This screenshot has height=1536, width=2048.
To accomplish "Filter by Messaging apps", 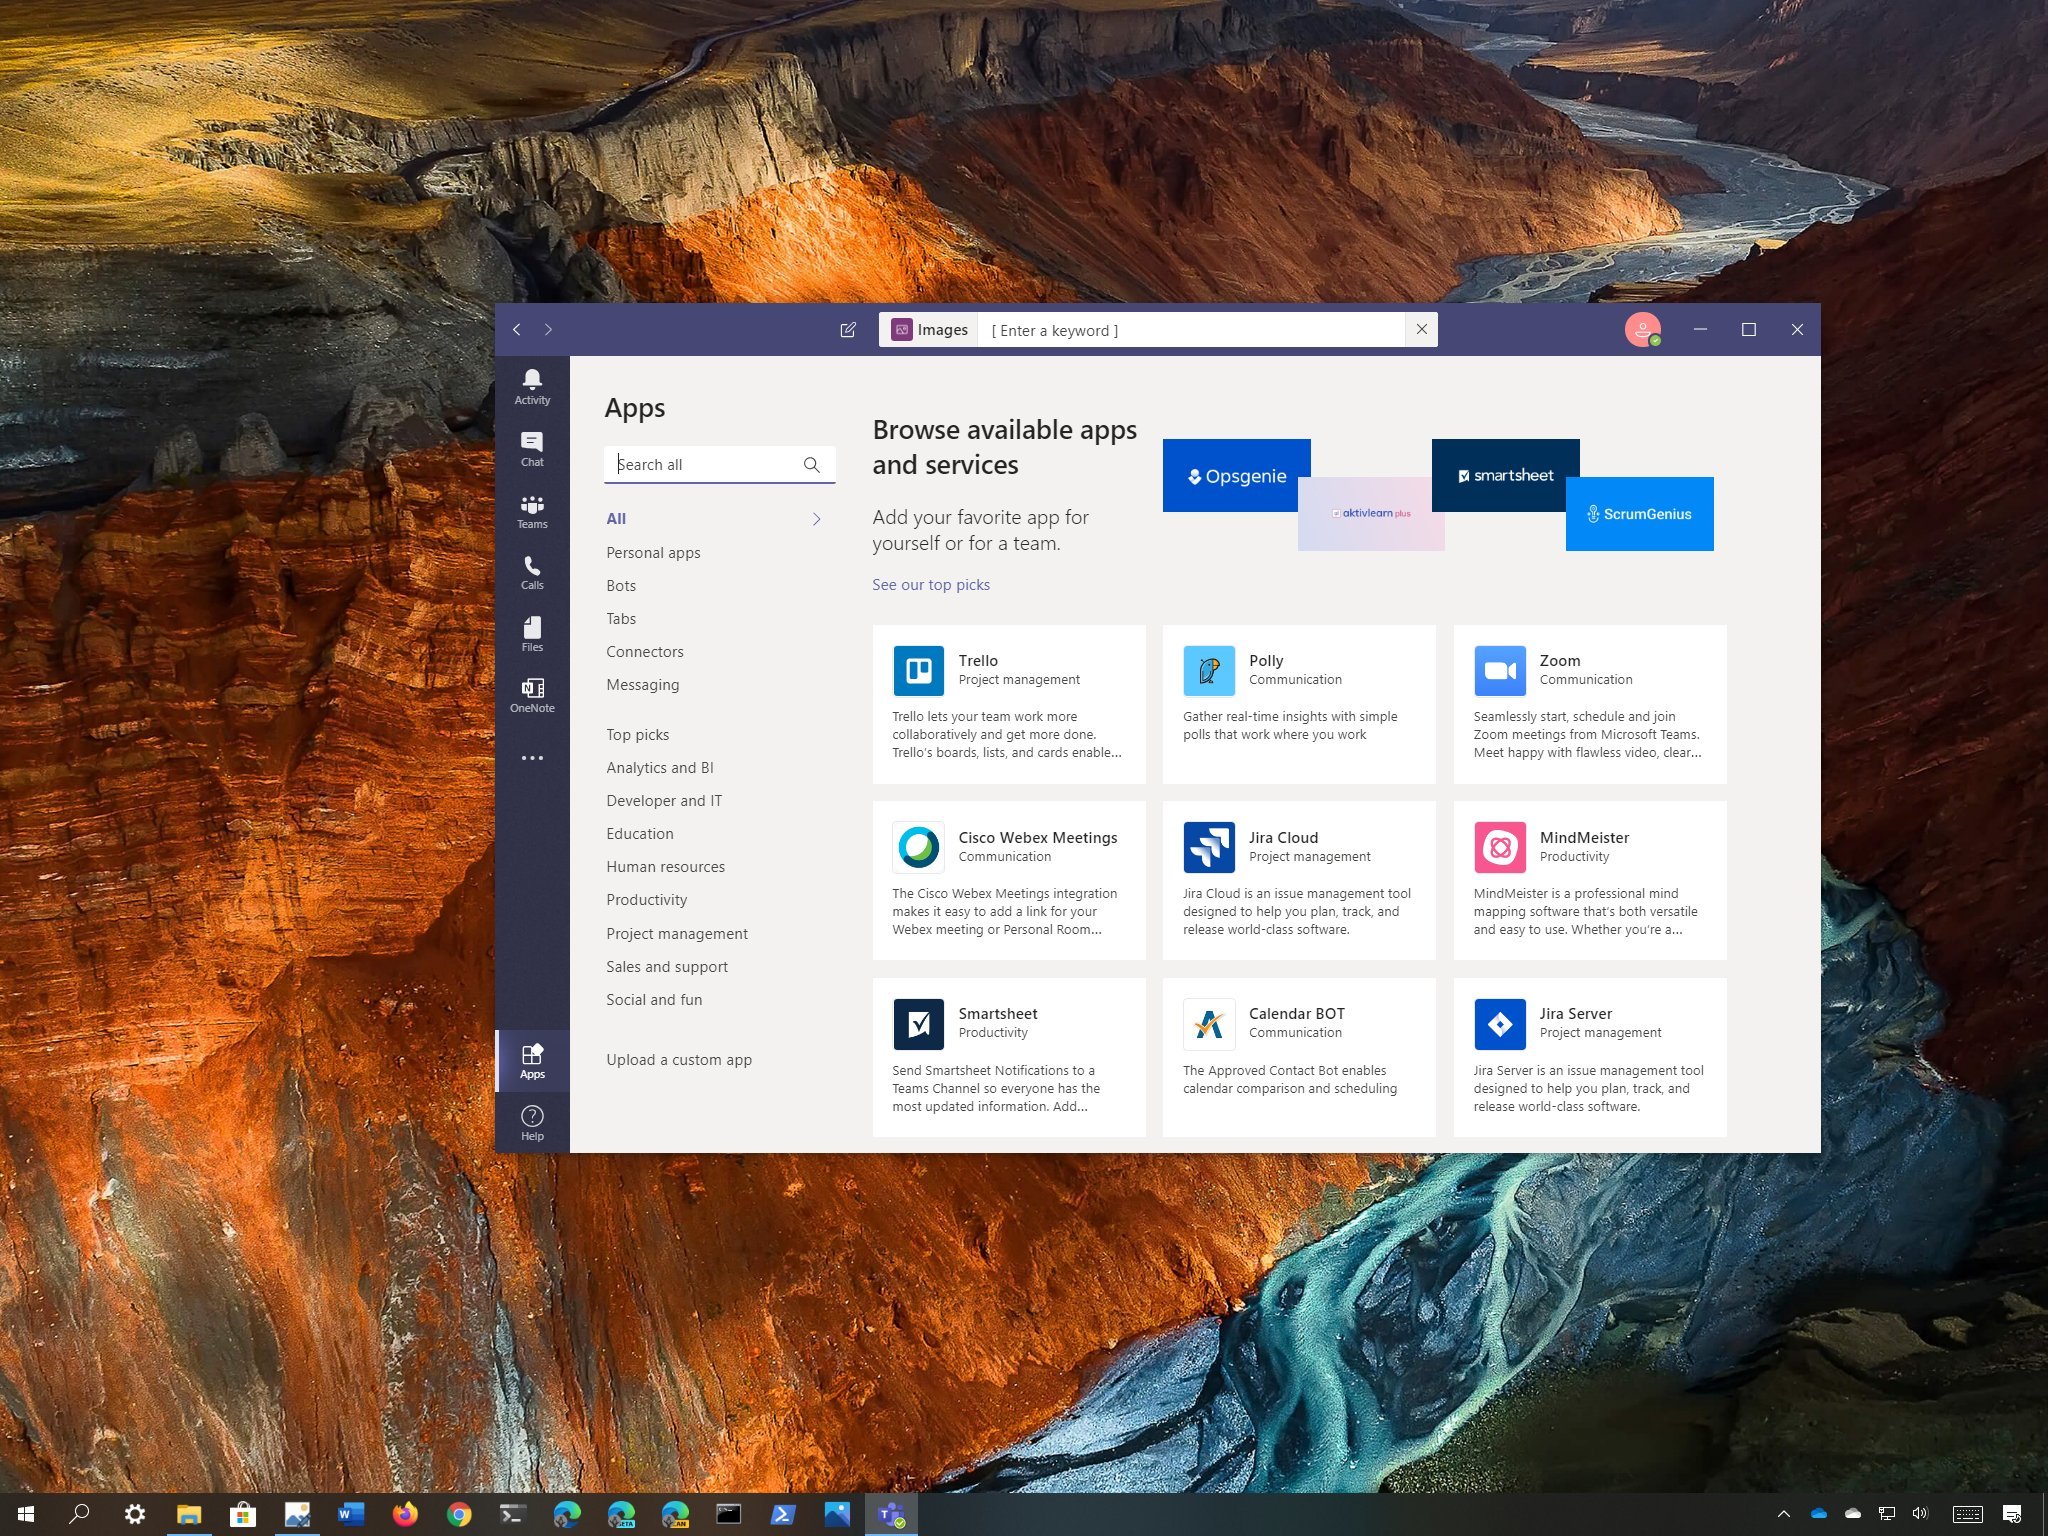I will [642, 685].
